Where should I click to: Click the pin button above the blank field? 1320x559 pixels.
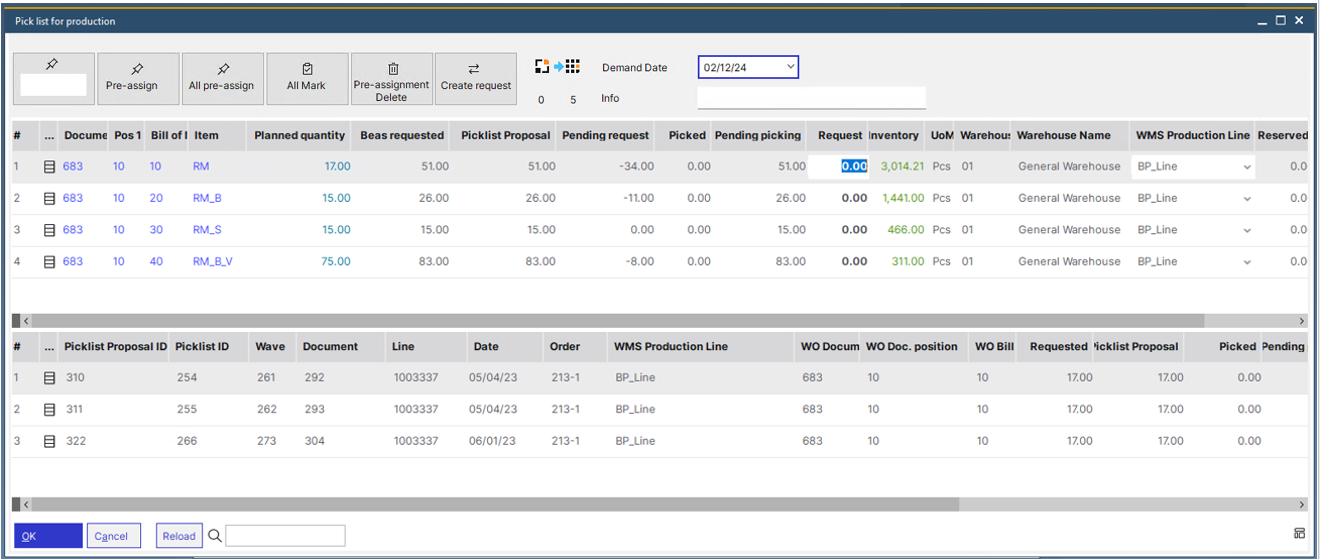(x=53, y=65)
